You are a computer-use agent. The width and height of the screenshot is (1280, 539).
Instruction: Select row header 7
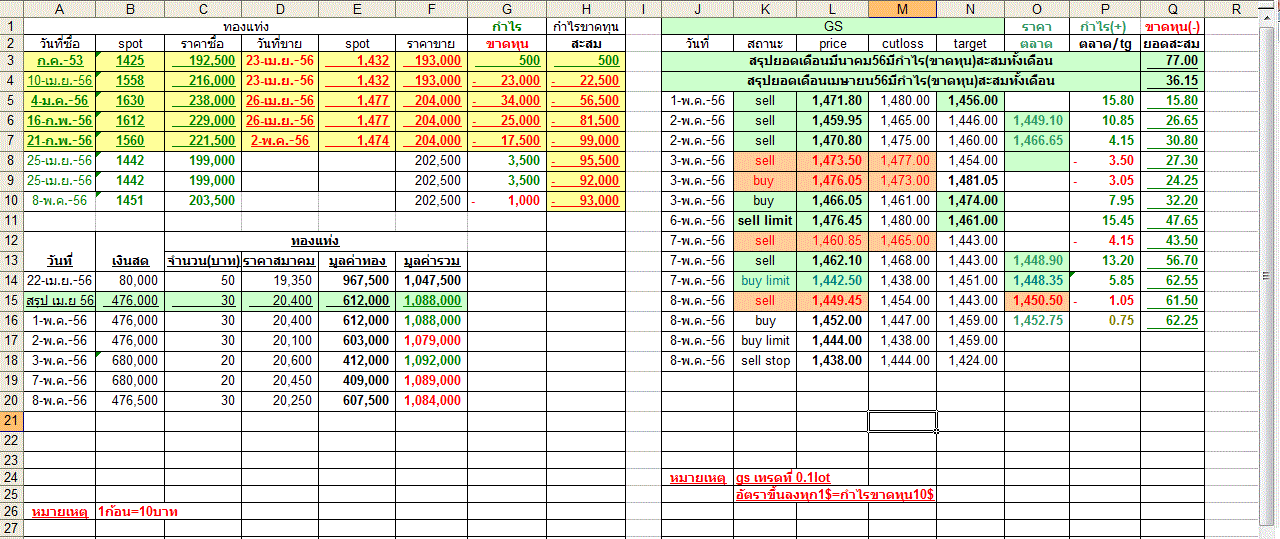pos(11,140)
